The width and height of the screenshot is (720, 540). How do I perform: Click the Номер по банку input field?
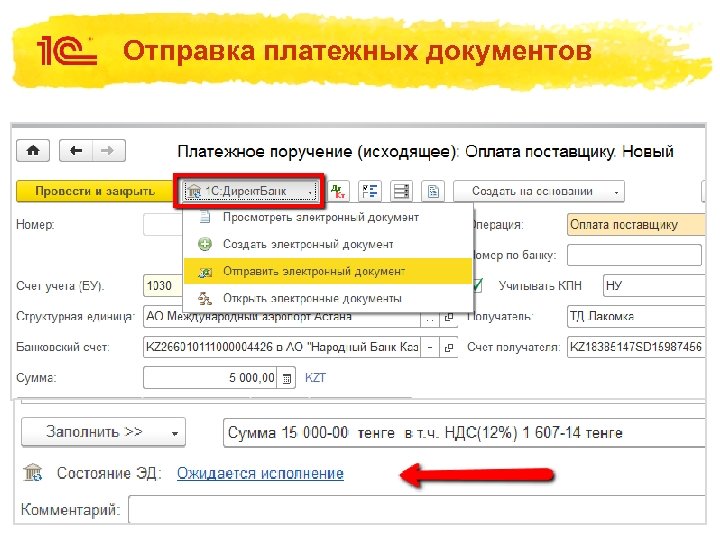pyautogui.click(x=634, y=255)
